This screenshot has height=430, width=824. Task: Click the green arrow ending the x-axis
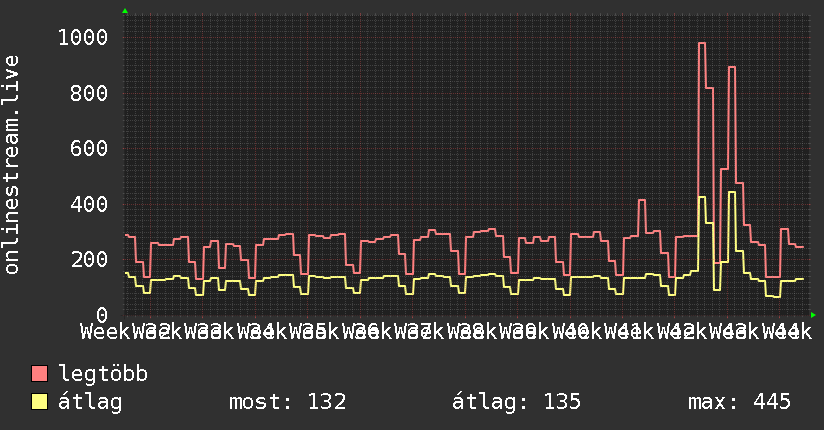[x=813, y=315]
